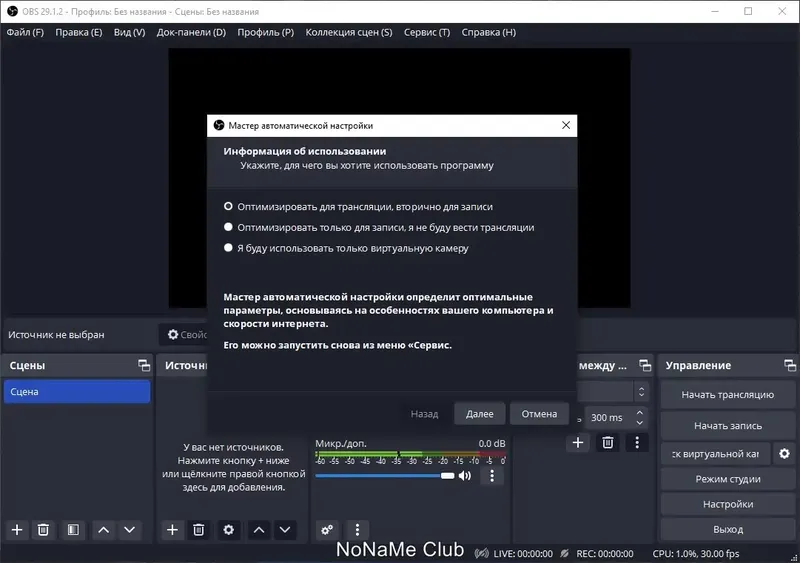
Task: Click OBS logo in main title bar
Action: point(12,11)
